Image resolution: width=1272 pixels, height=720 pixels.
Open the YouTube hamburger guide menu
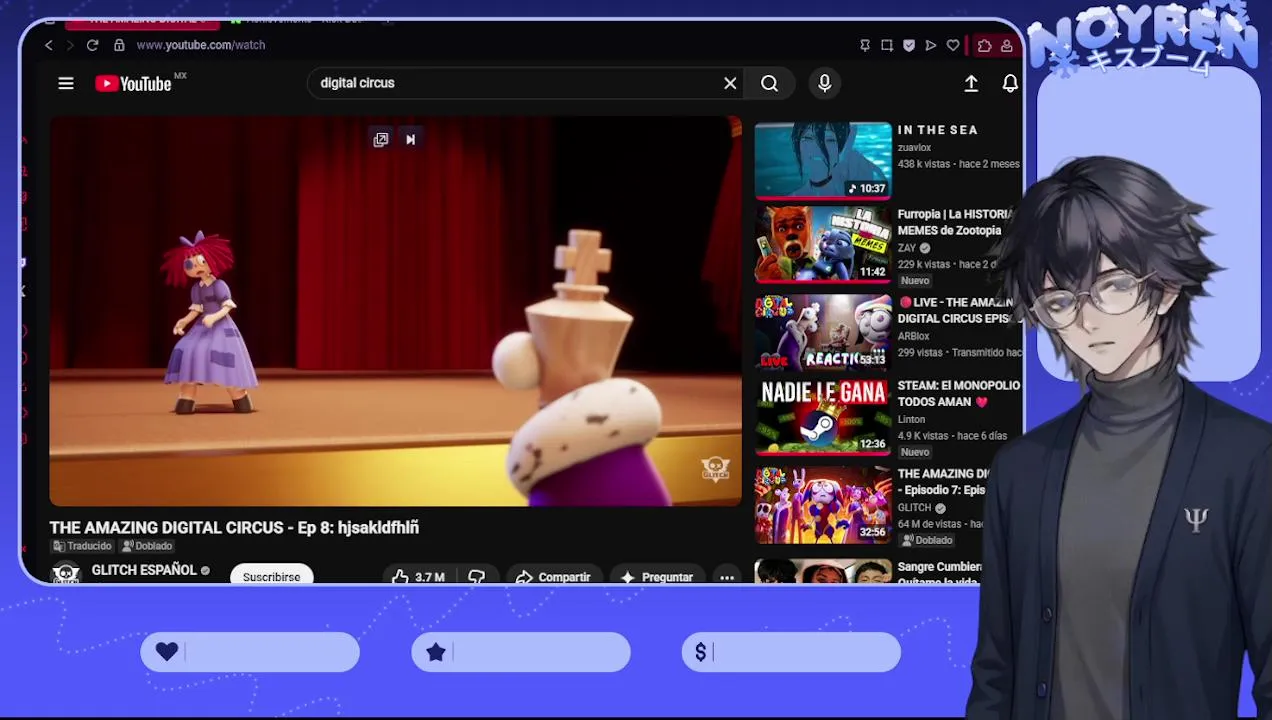click(x=66, y=84)
